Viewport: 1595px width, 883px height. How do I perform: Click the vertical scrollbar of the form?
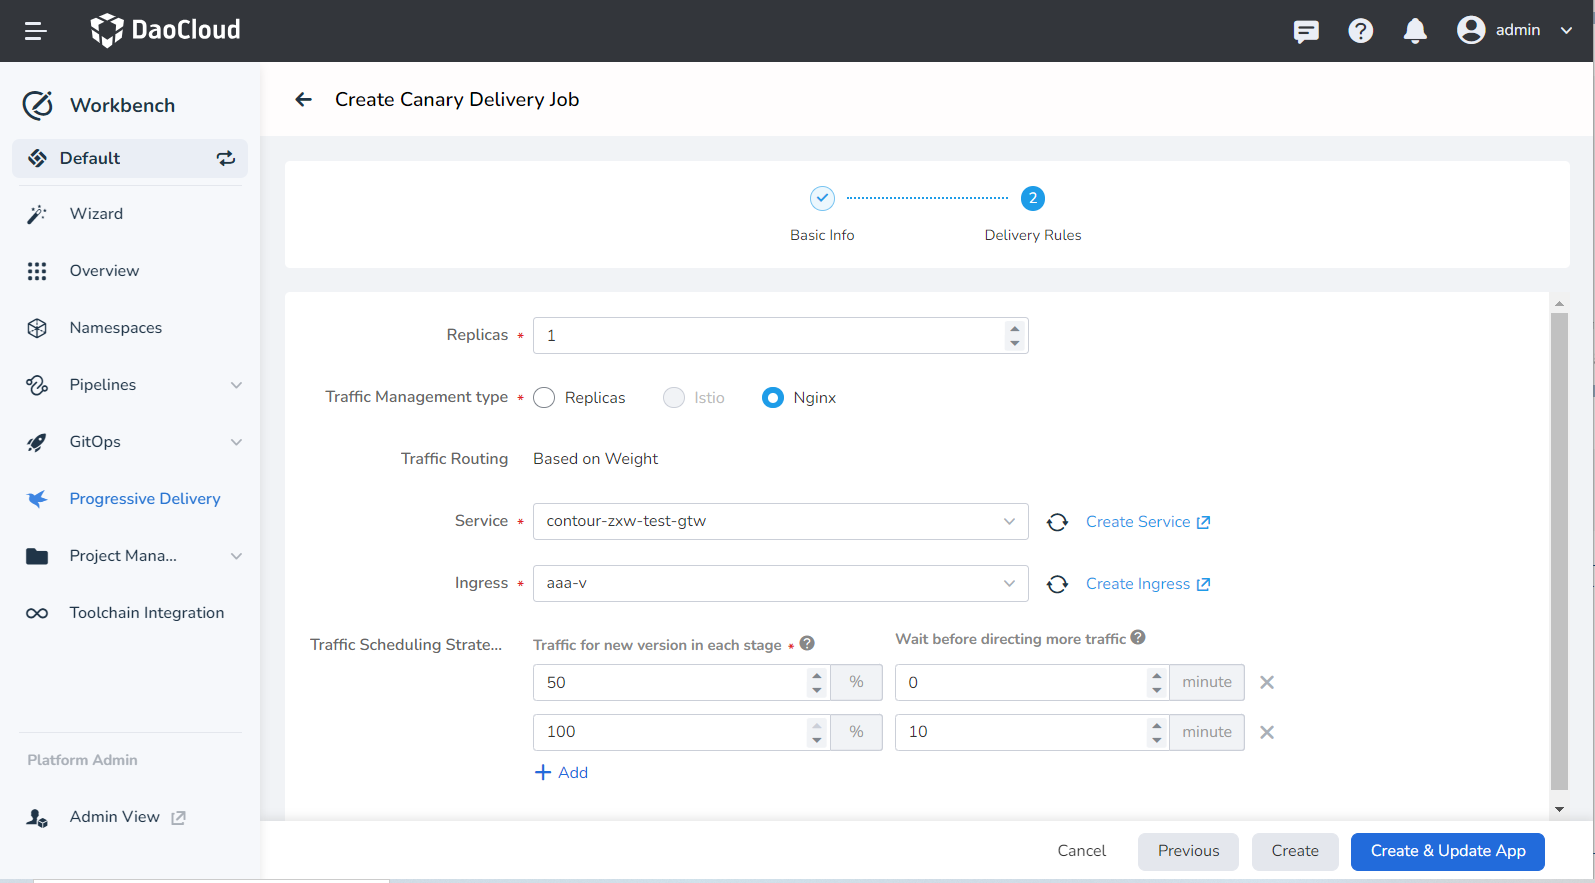point(1559,550)
